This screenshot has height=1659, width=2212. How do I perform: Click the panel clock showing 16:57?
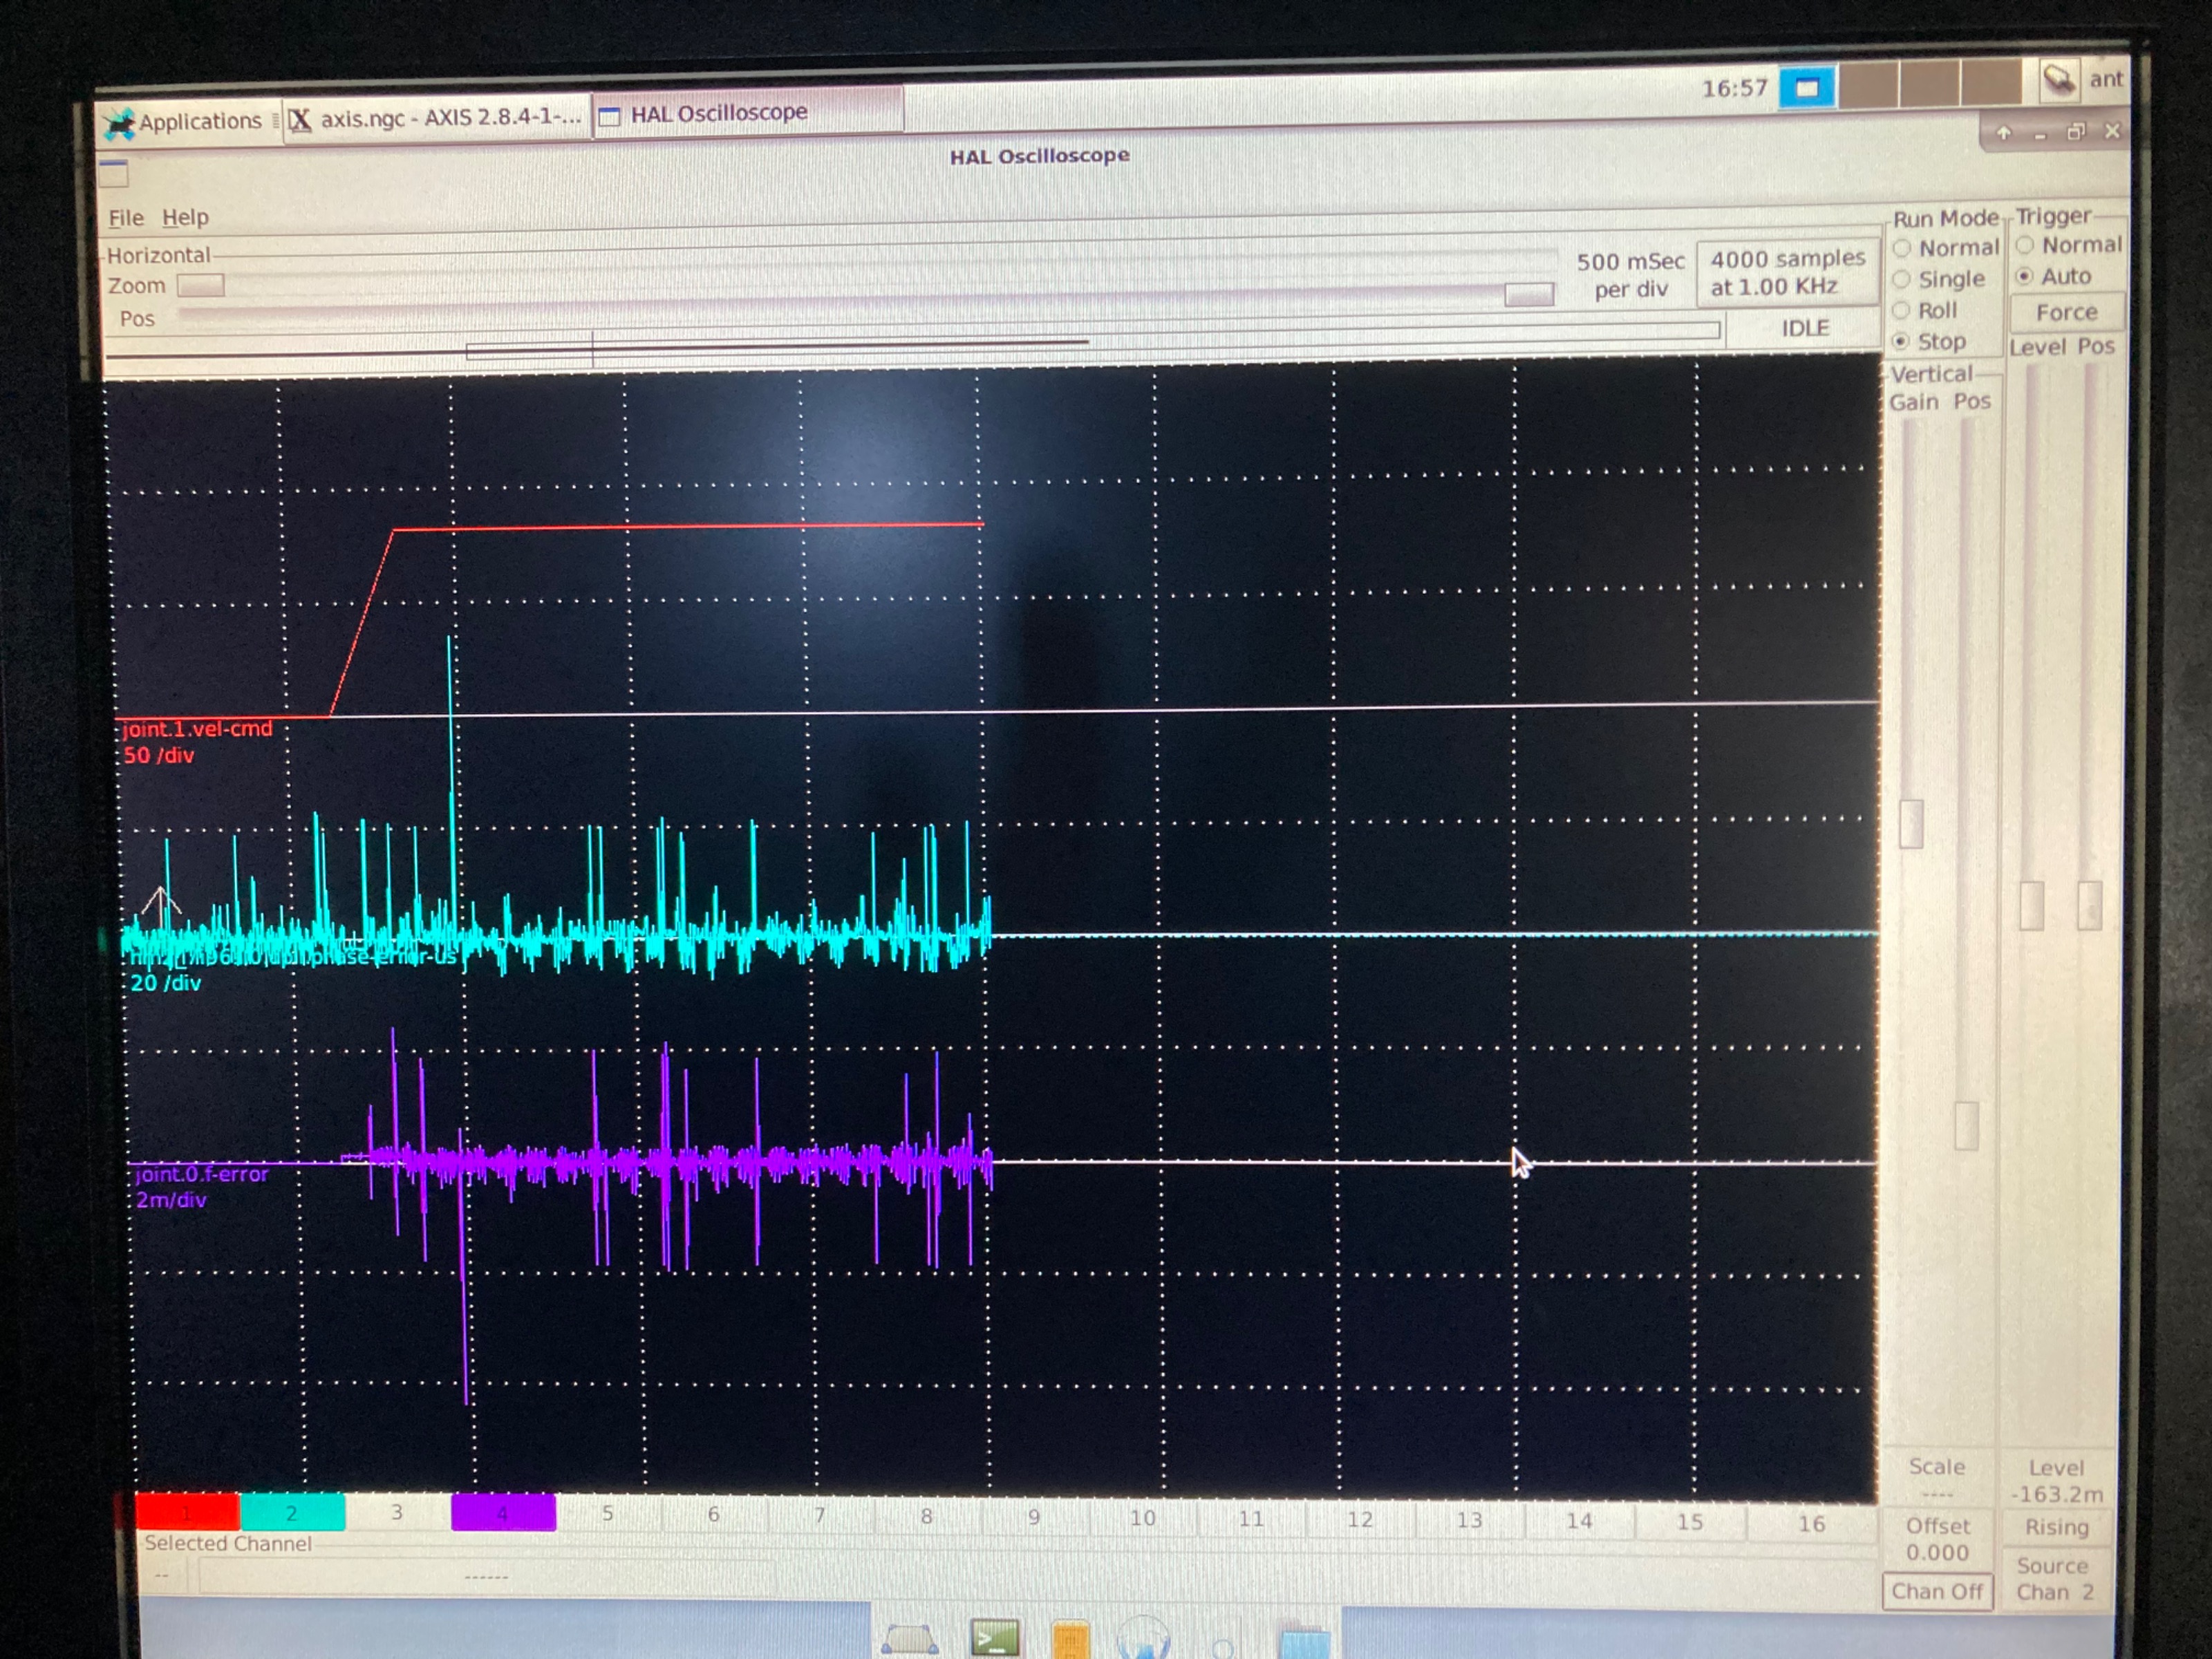click(1735, 89)
